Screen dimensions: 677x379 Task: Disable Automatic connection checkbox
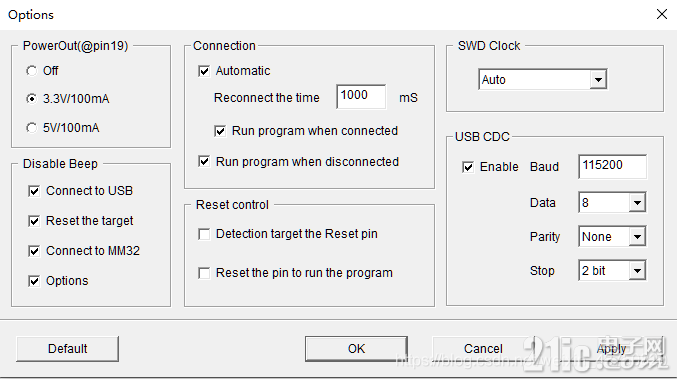pos(204,71)
